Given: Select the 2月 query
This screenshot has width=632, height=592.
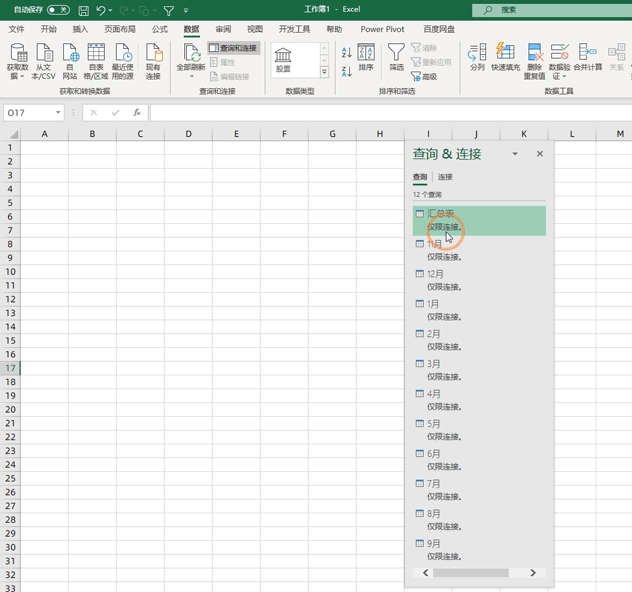Looking at the screenshot, I should click(x=479, y=340).
